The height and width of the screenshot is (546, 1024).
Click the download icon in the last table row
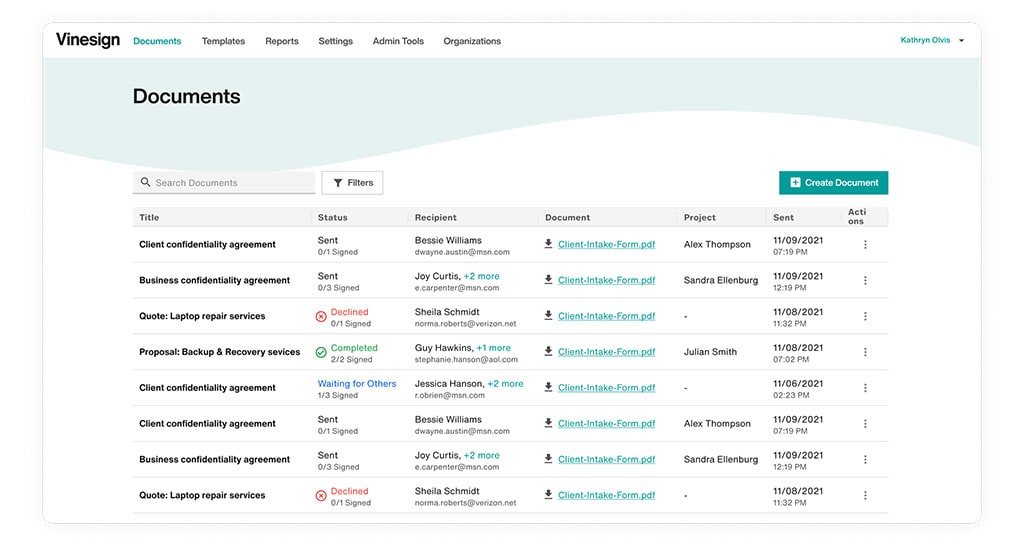point(548,495)
